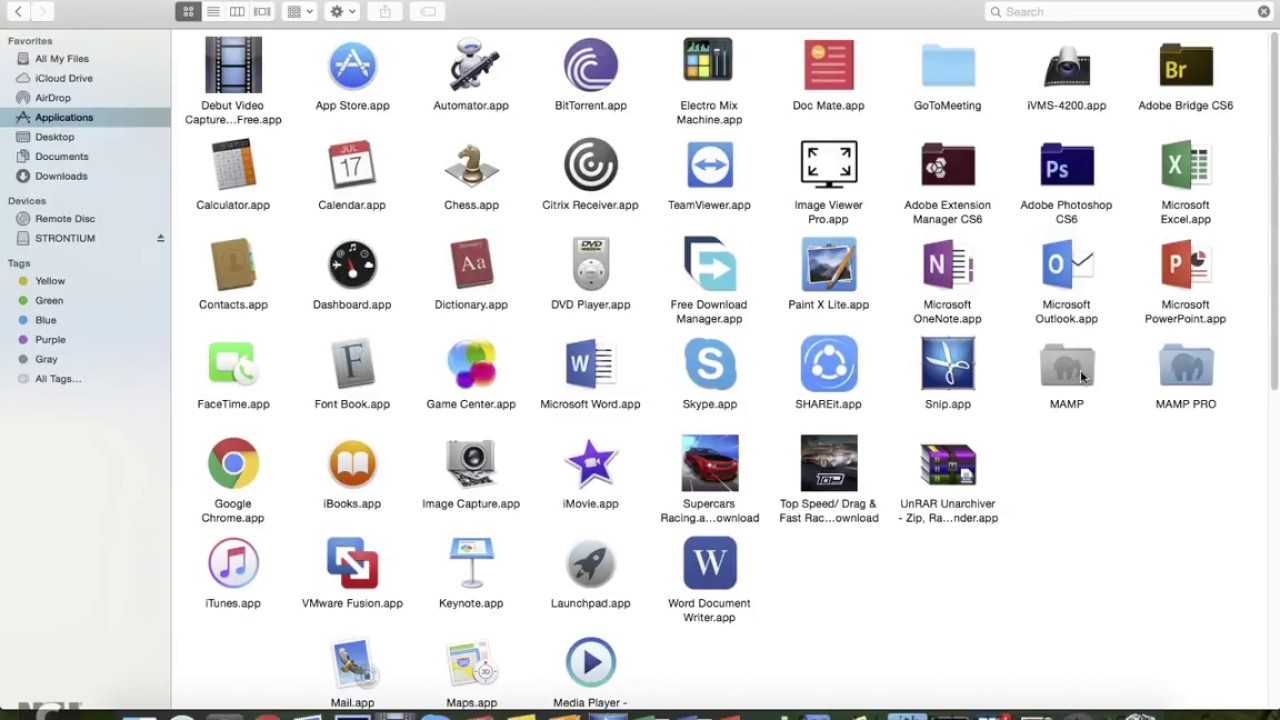This screenshot has height=720, width=1280.
Task: Go forward in Finder history
Action: coord(42,12)
